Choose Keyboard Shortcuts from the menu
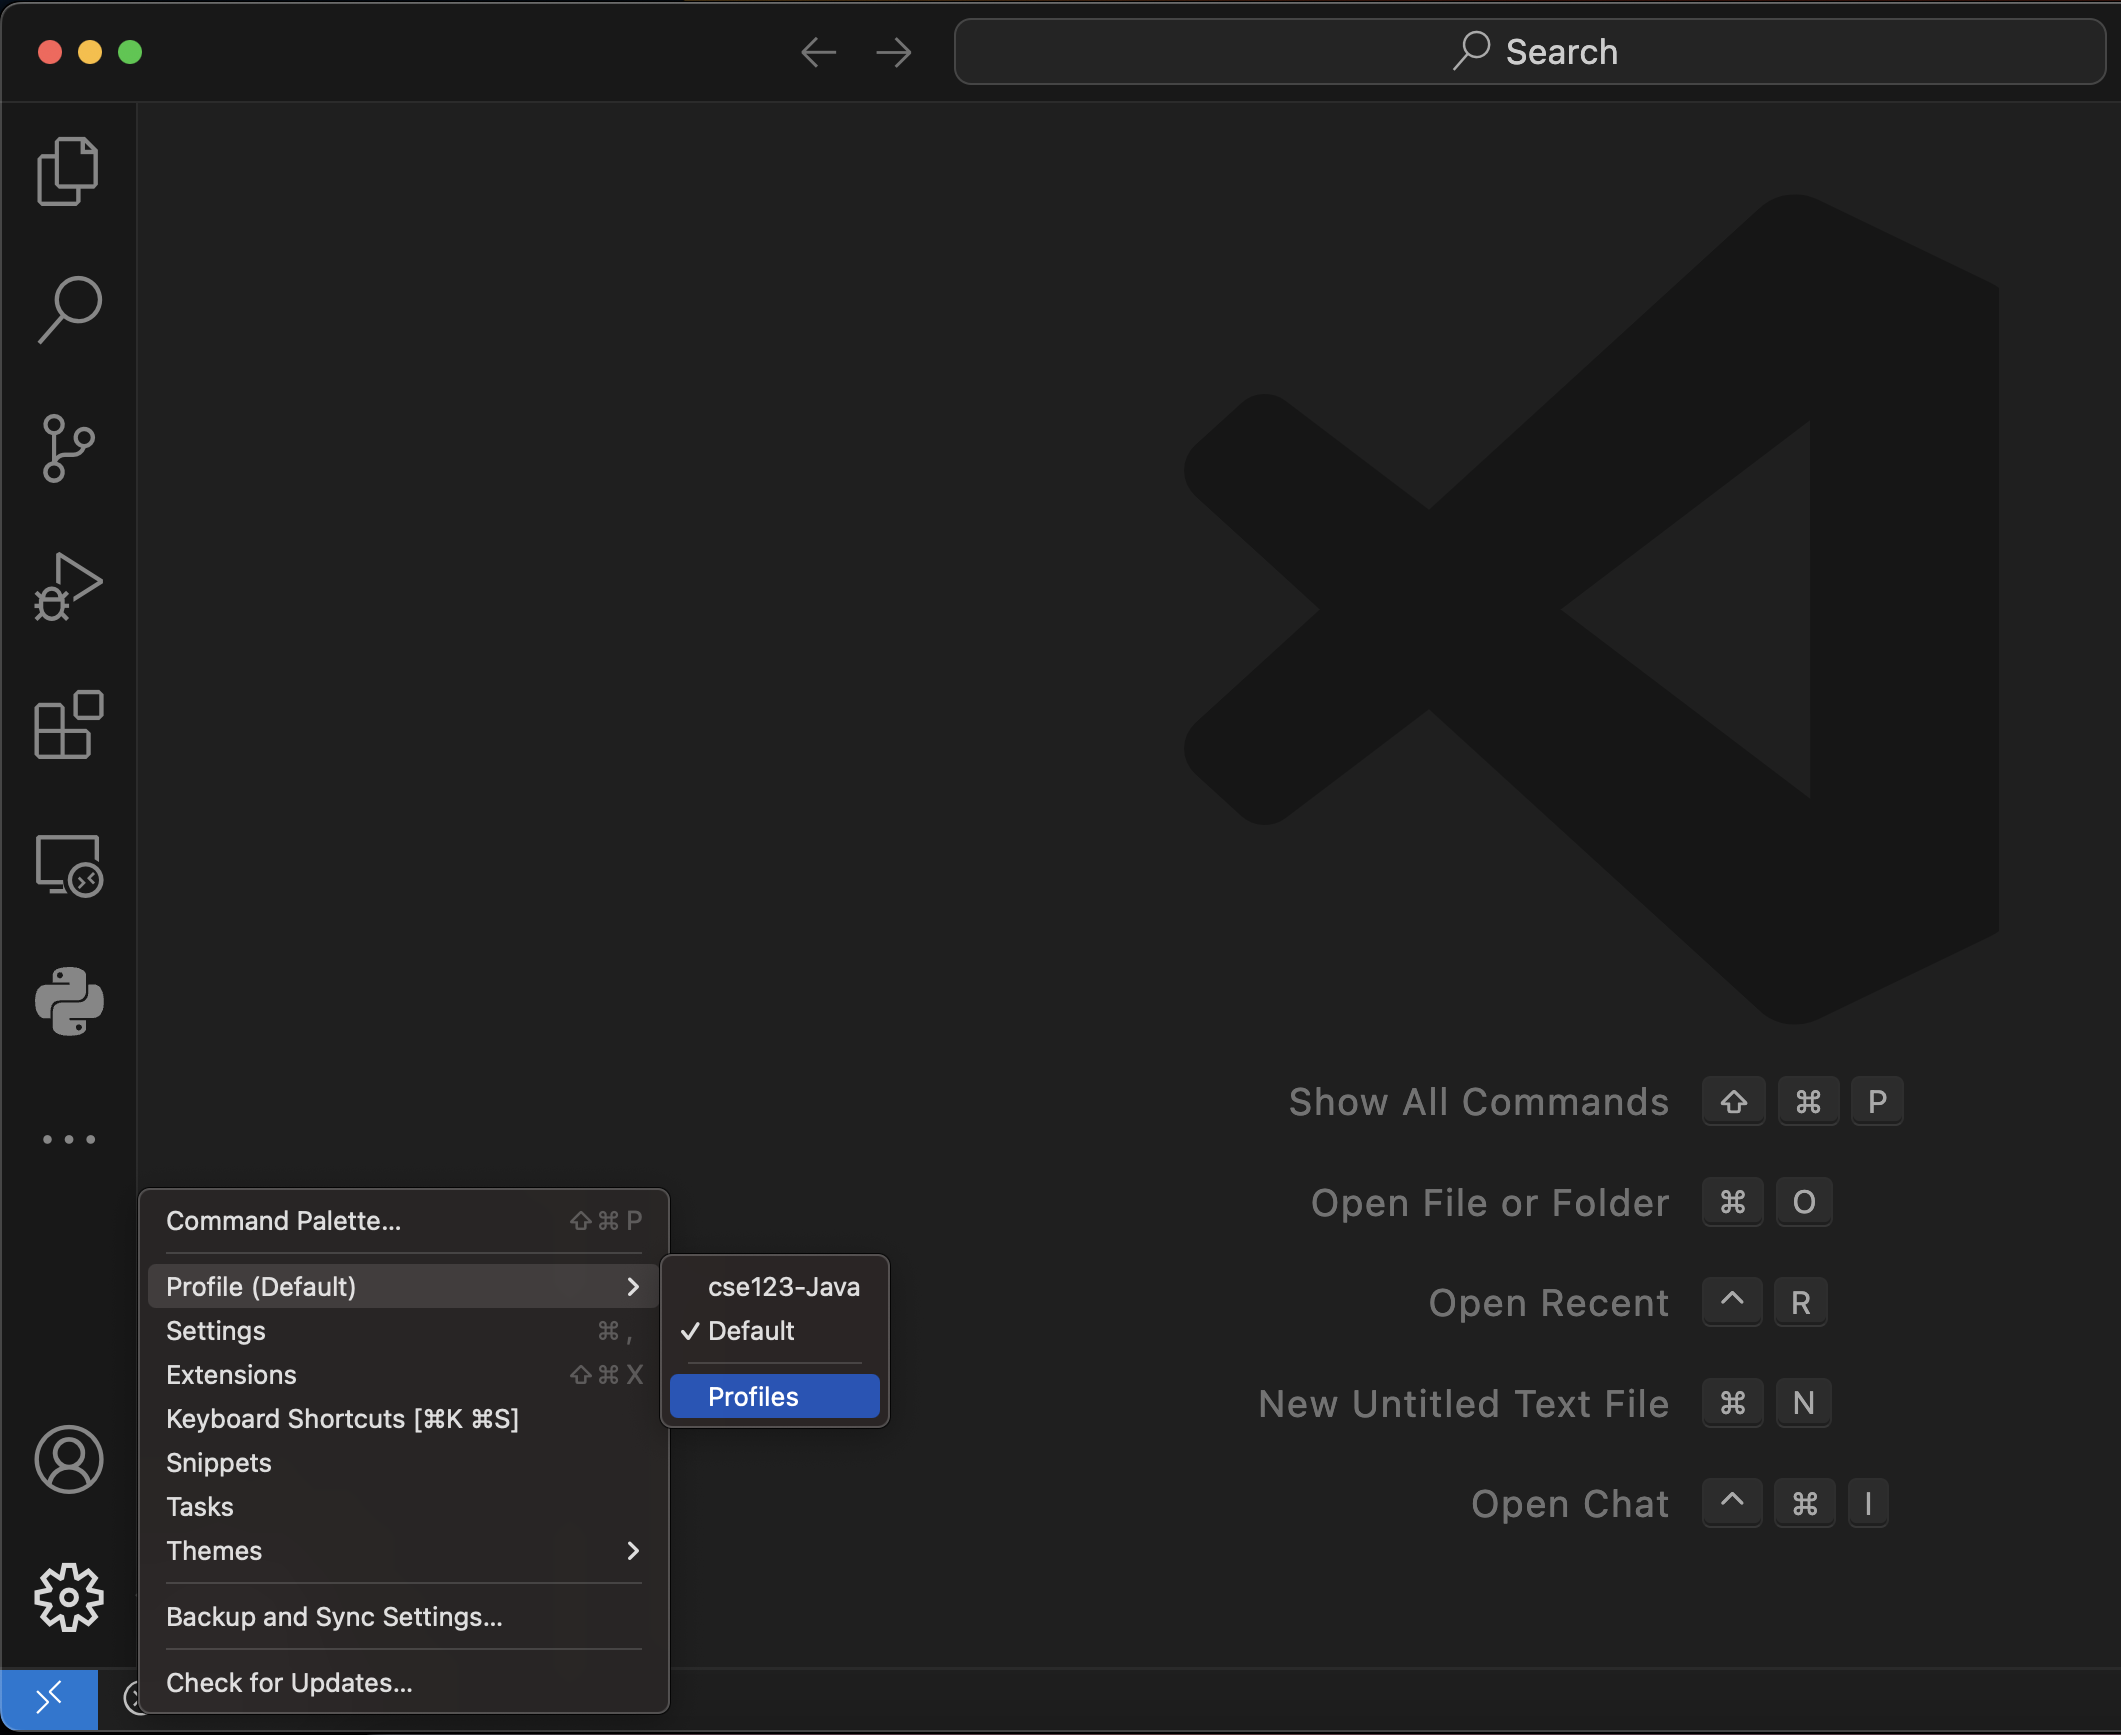This screenshot has width=2121, height=1735. point(342,1419)
